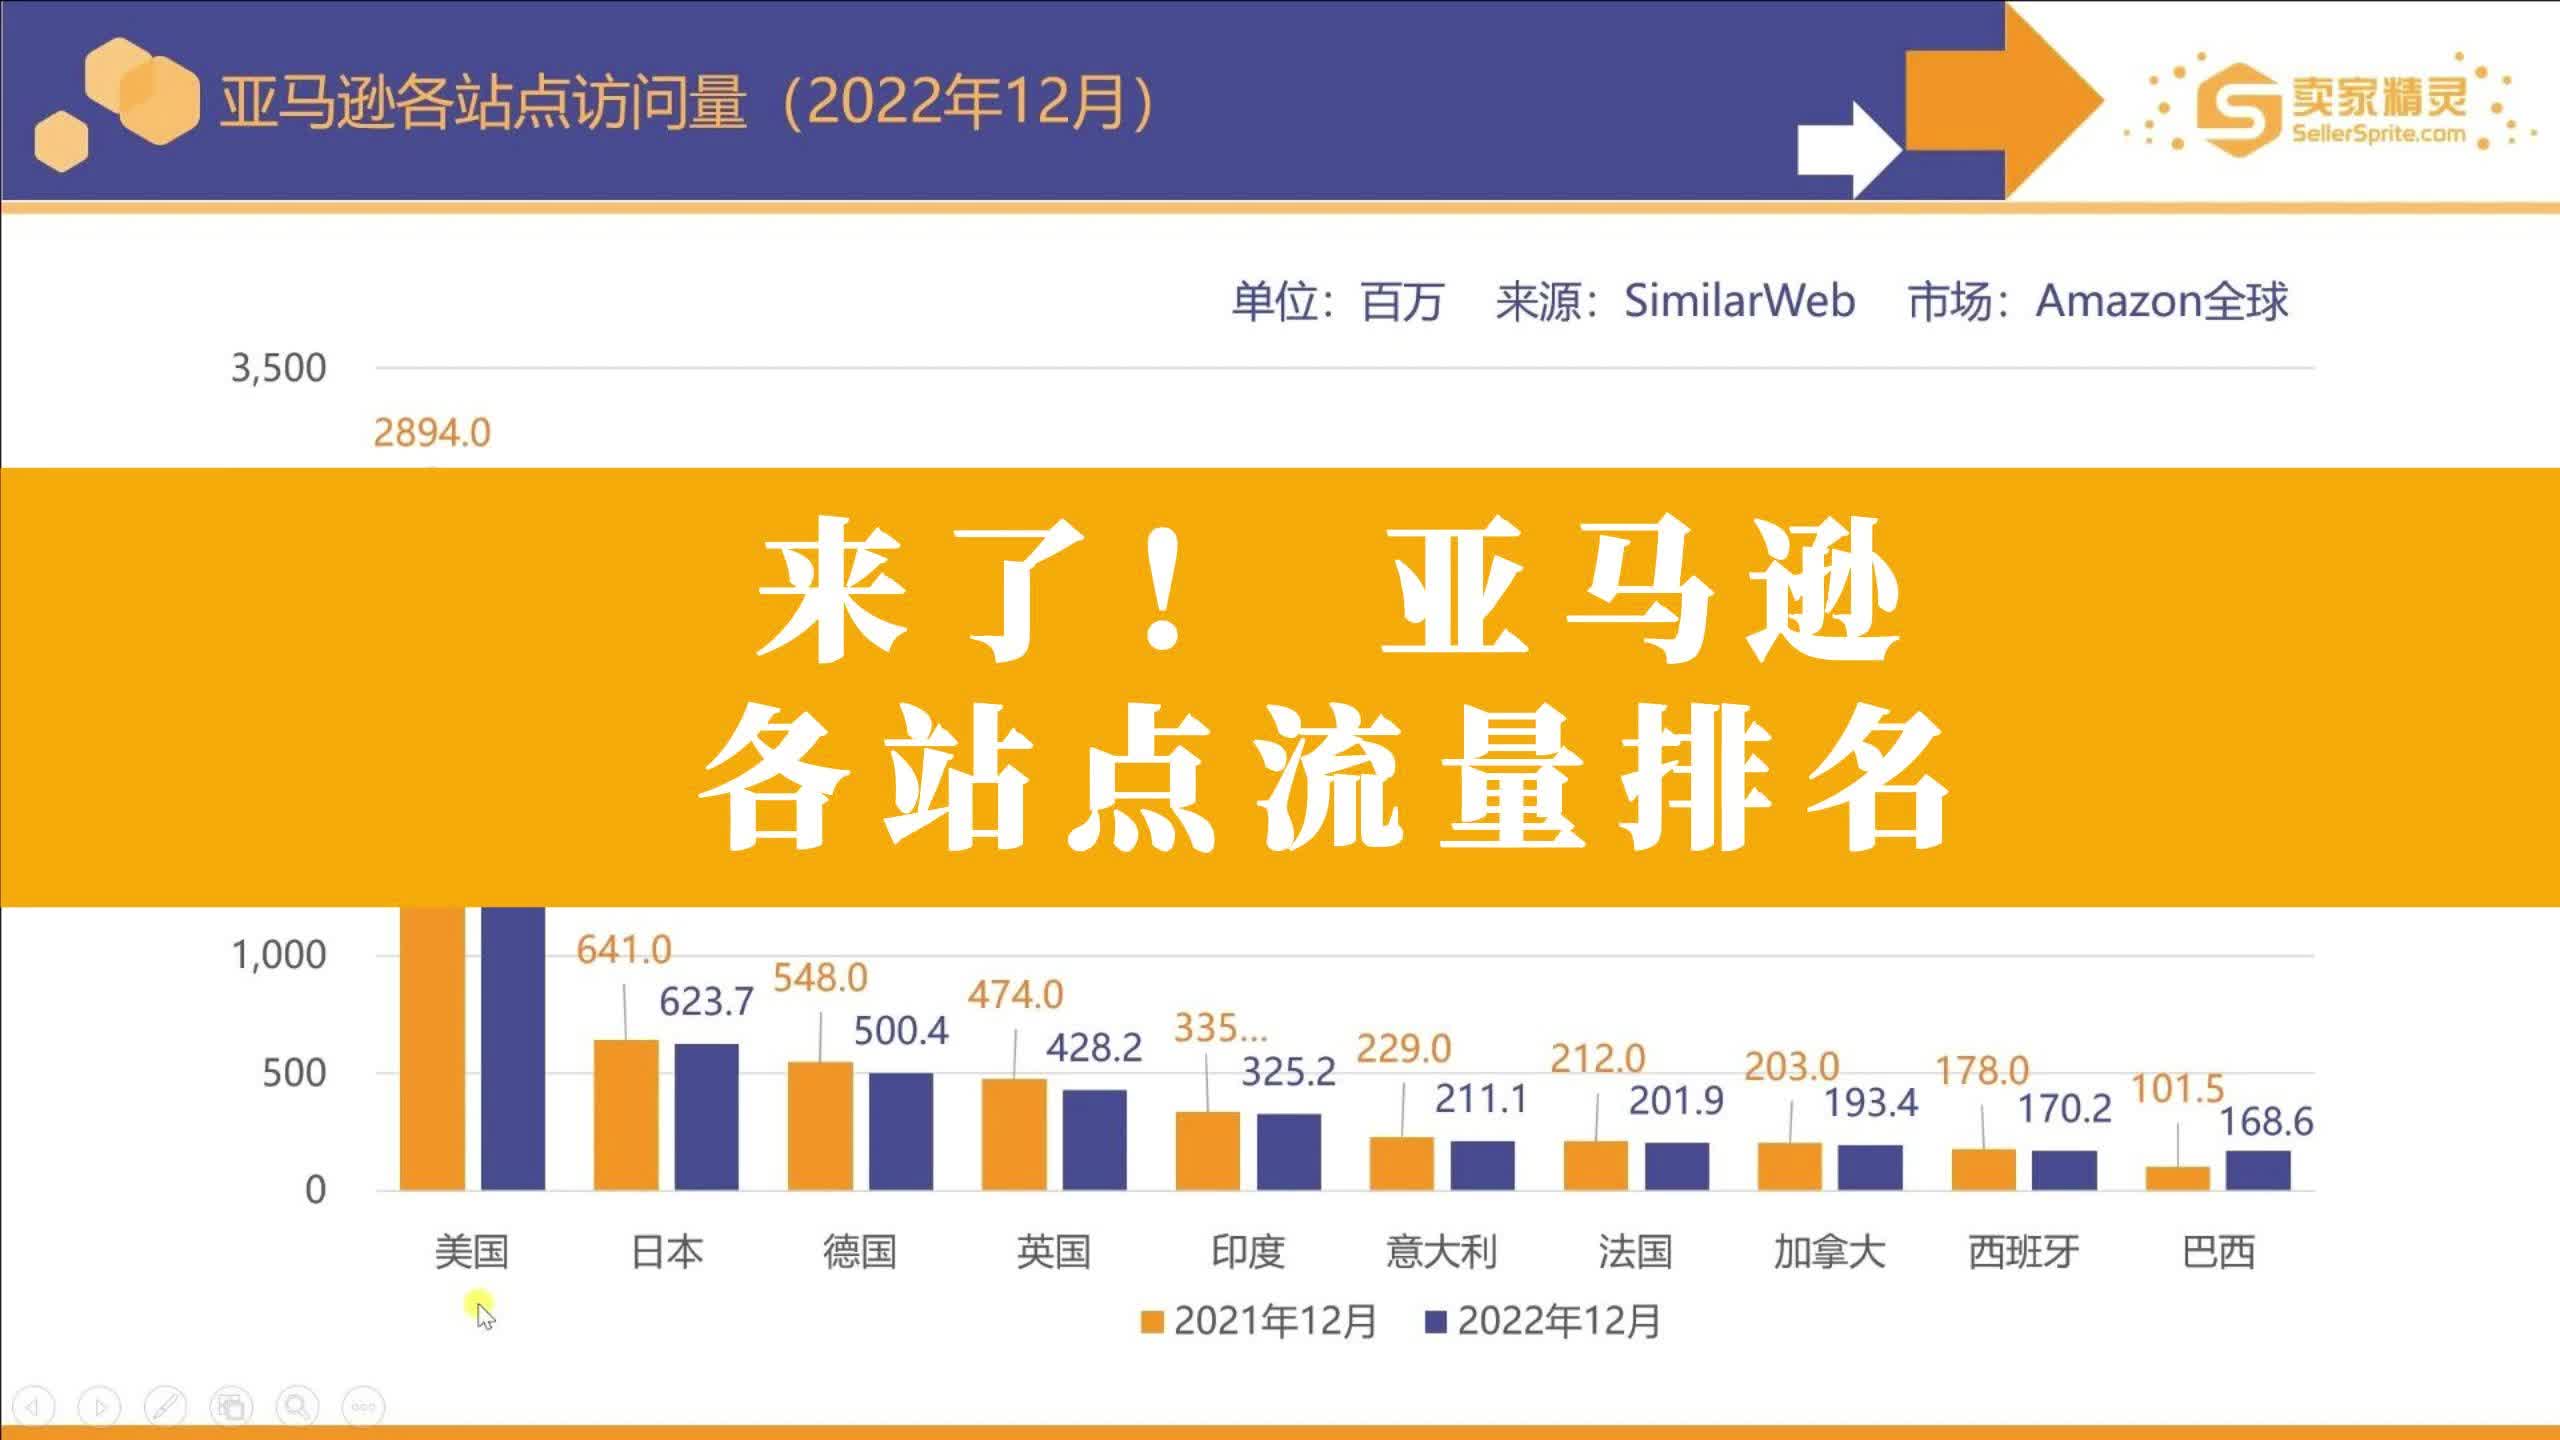Image resolution: width=2560 pixels, height=1440 pixels.
Task: Open the see all slides view
Action: click(231, 1407)
